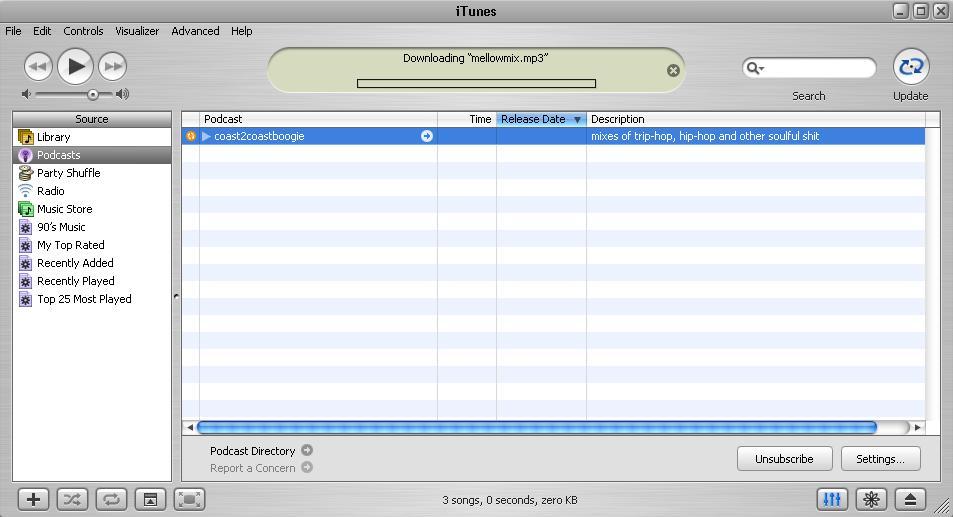Click the Update podcasts button
This screenshot has height=517, width=953.
pyautogui.click(x=910, y=66)
